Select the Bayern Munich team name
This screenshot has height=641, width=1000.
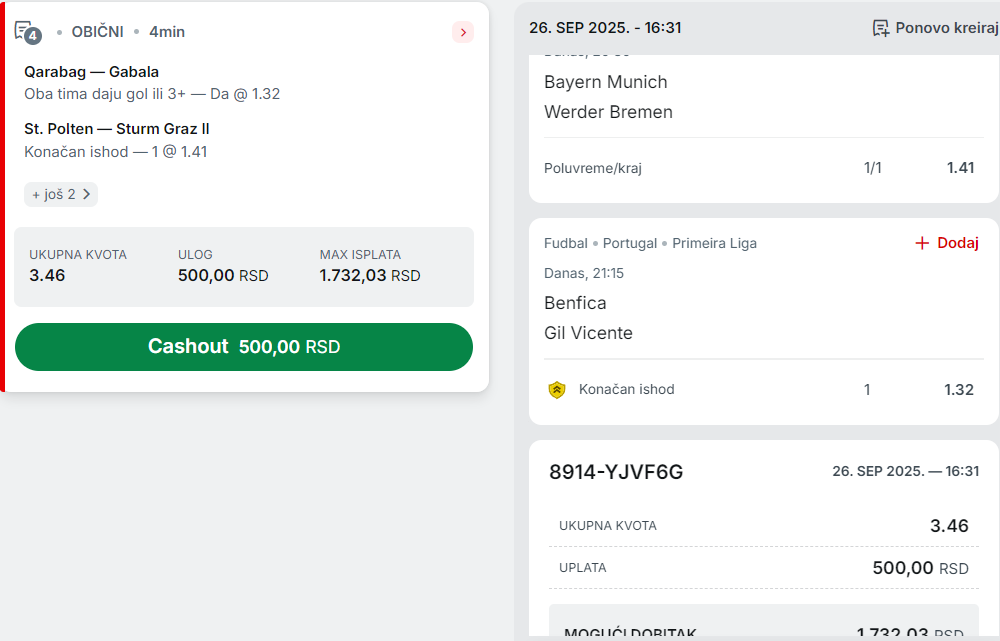point(605,82)
